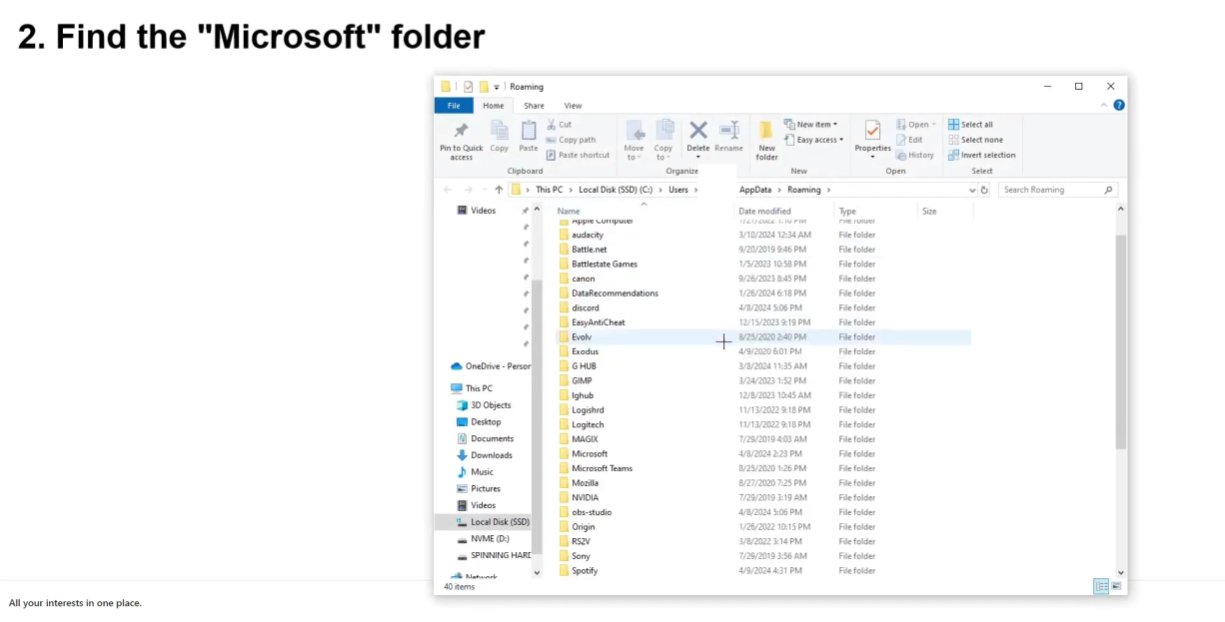This screenshot has width=1225, height=622.
Task: Pin current folder to Quick access
Action: (460, 138)
